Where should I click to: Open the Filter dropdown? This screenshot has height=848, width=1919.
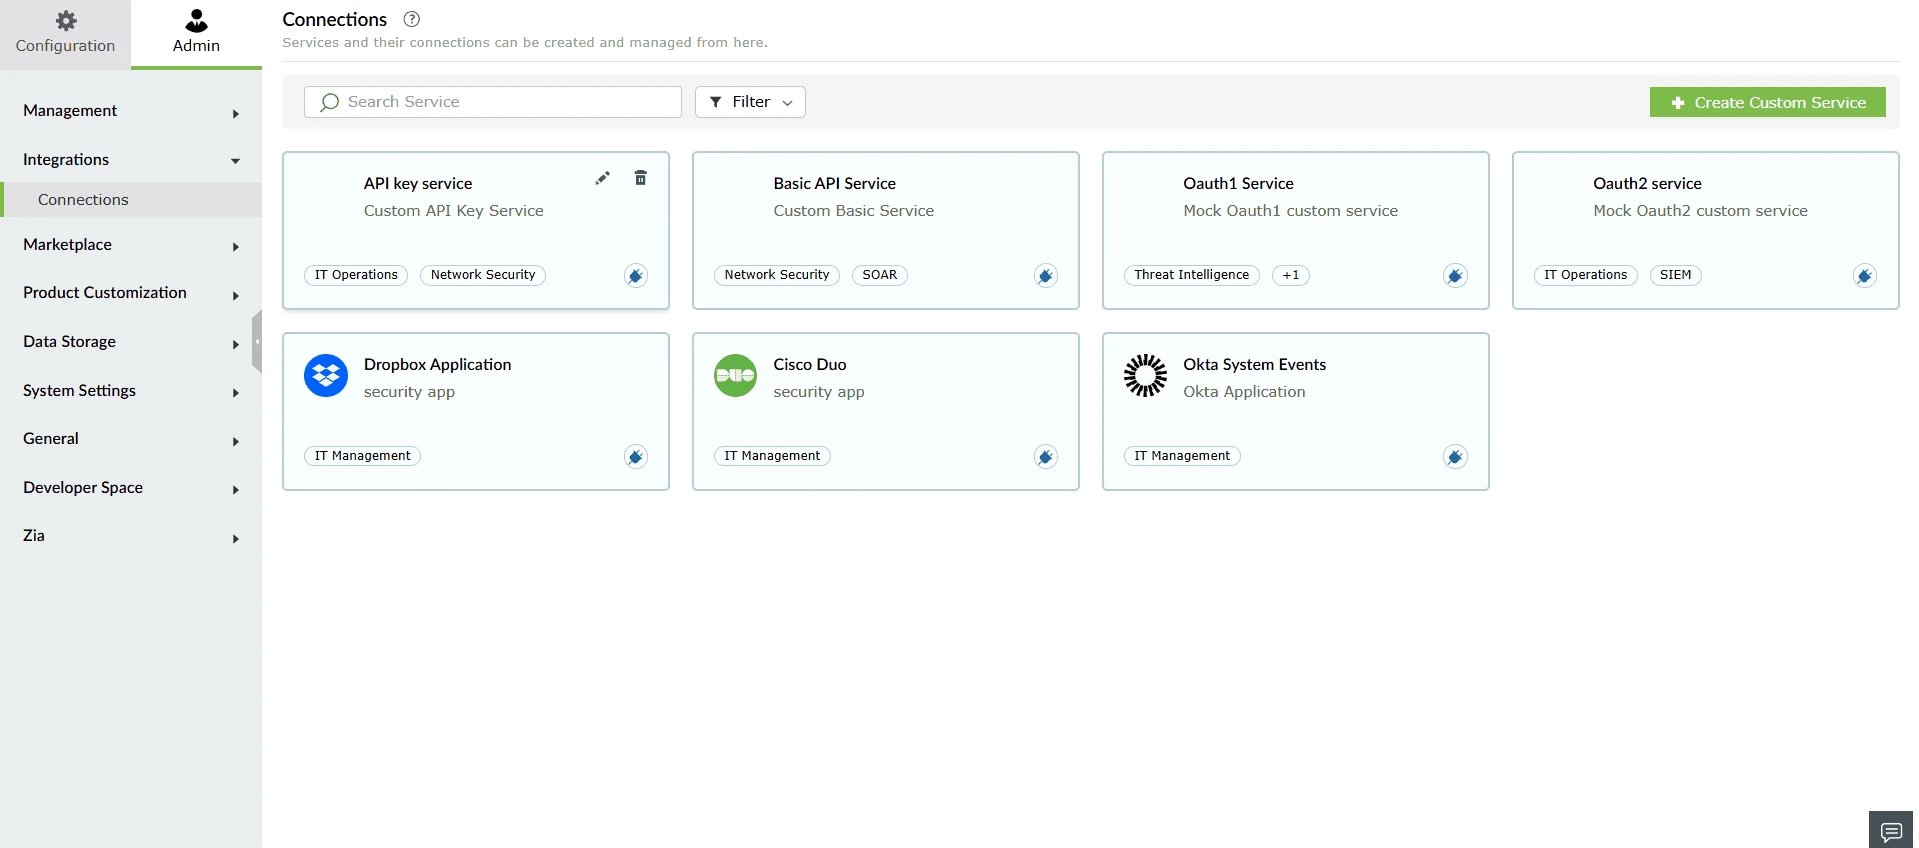750,102
